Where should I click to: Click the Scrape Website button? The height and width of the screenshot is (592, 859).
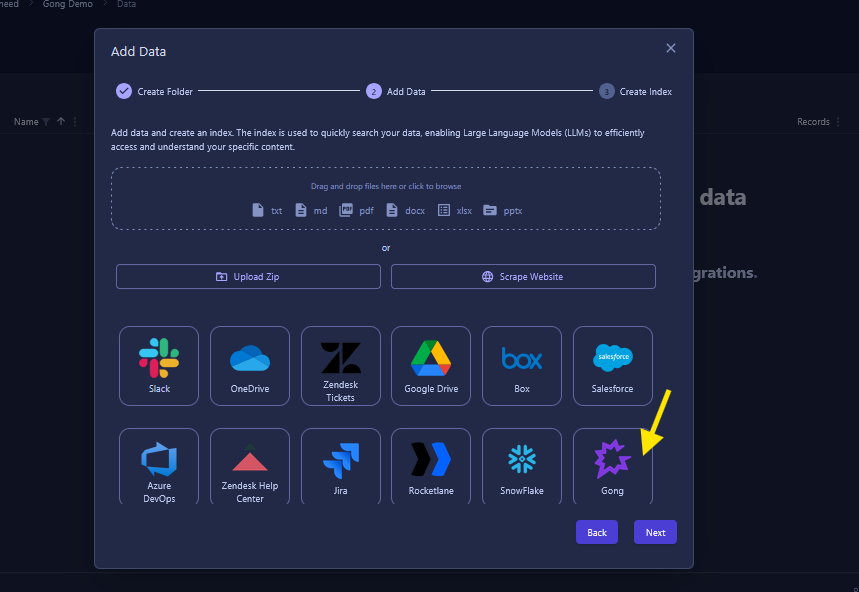523,277
